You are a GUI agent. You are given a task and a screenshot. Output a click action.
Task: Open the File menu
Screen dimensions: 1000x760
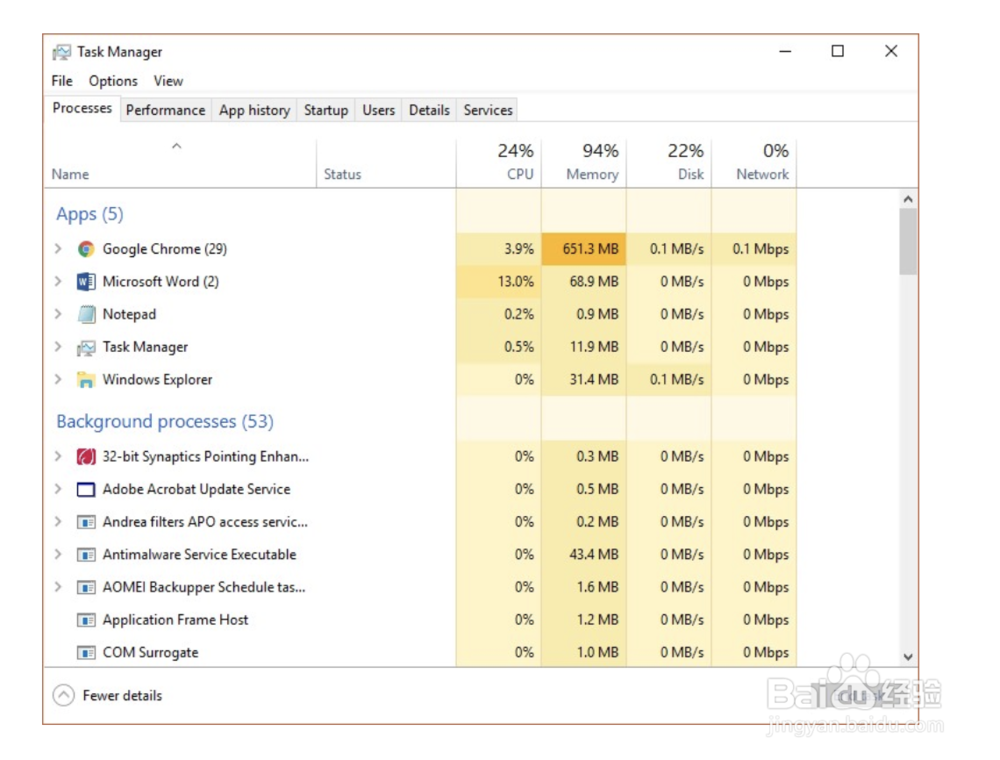62,81
